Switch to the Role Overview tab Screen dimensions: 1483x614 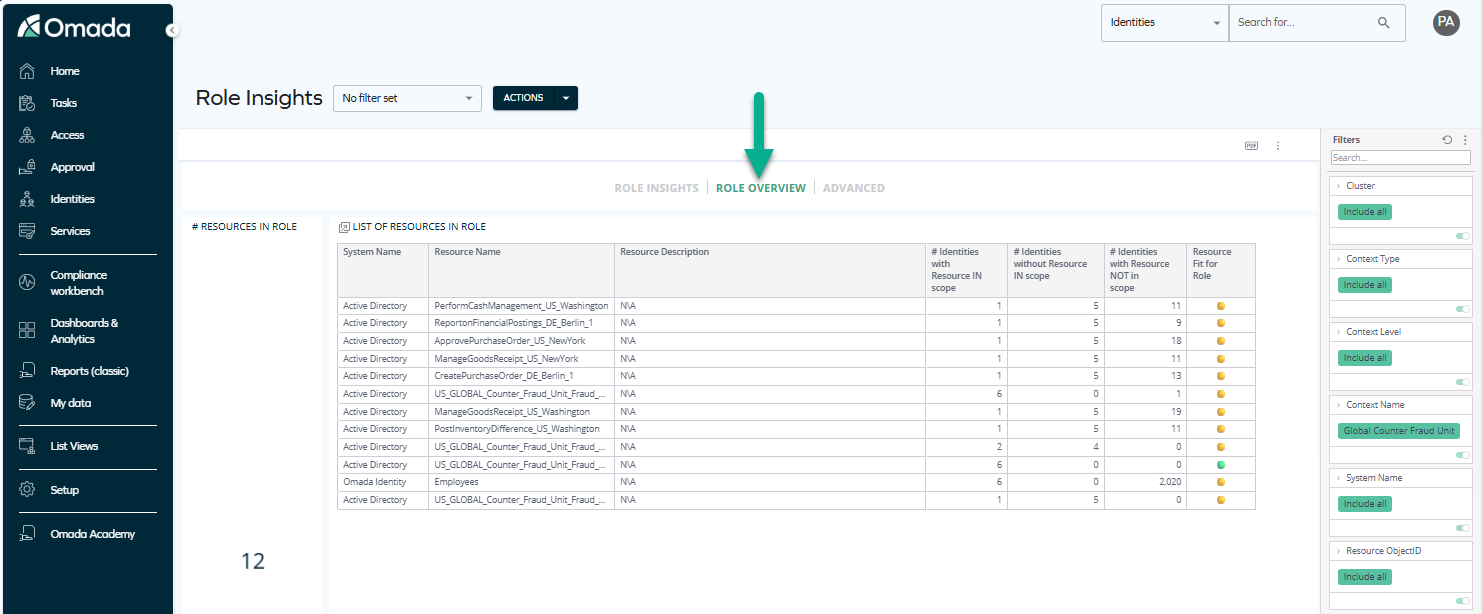761,188
